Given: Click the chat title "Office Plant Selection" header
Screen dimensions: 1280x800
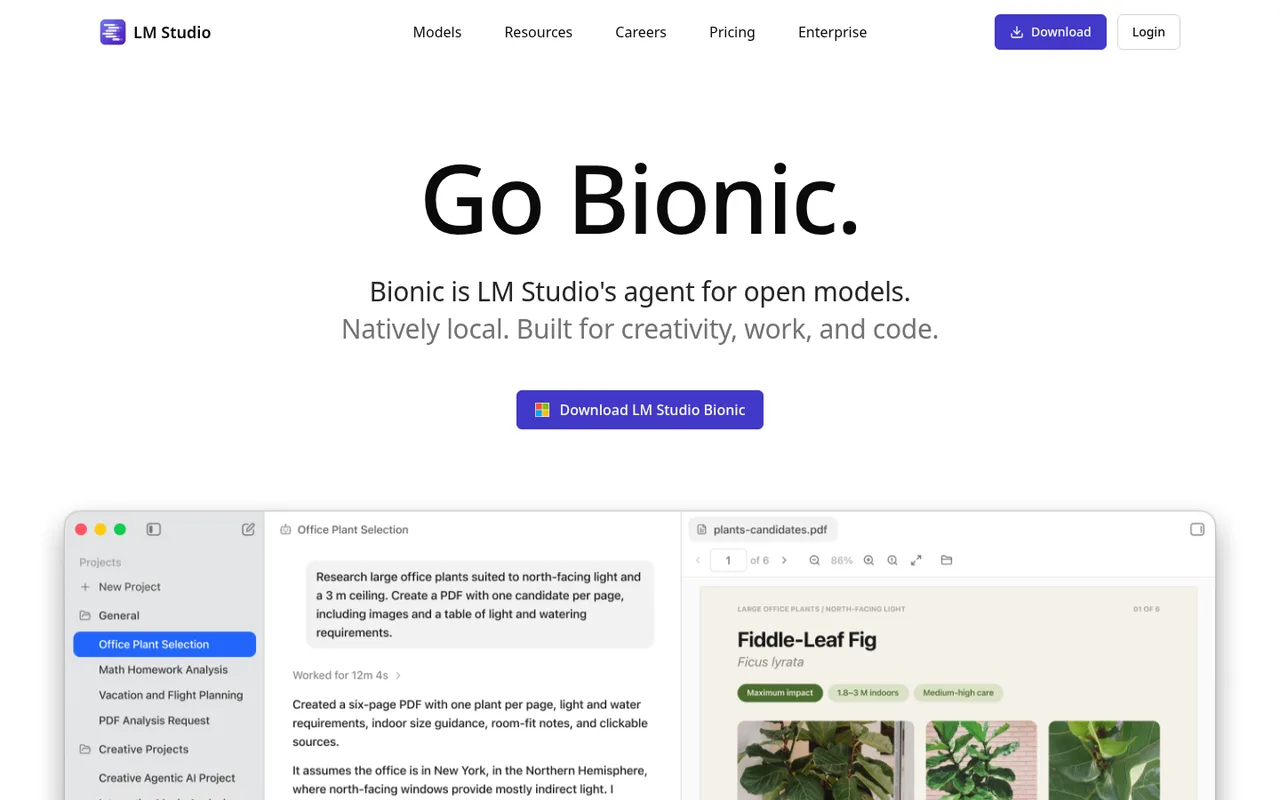Looking at the screenshot, I should point(353,530).
